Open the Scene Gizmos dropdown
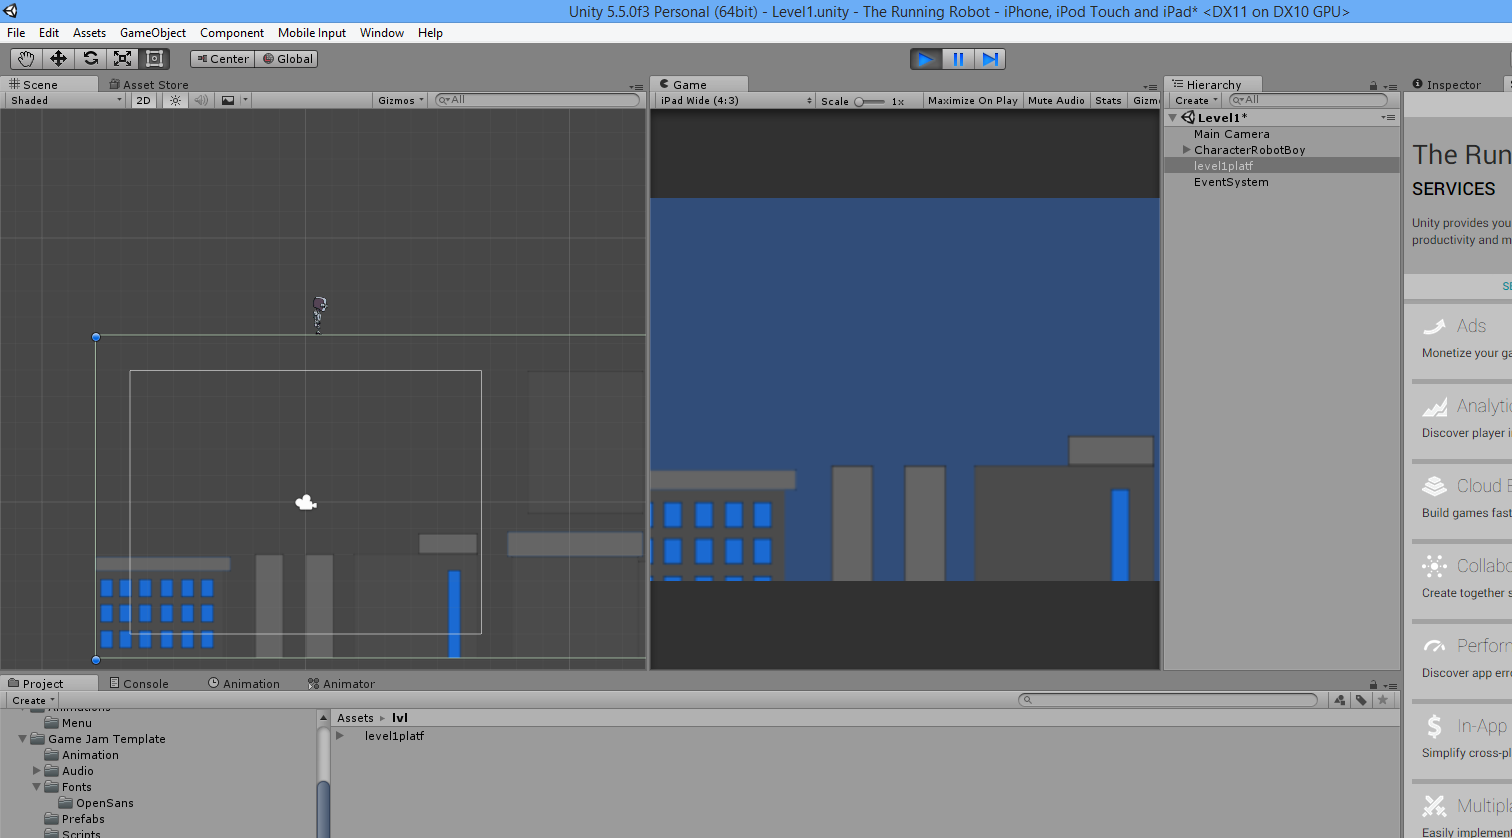Image resolution: width=1512 pixels, height=838 pixels. click(x=401, y=100)
